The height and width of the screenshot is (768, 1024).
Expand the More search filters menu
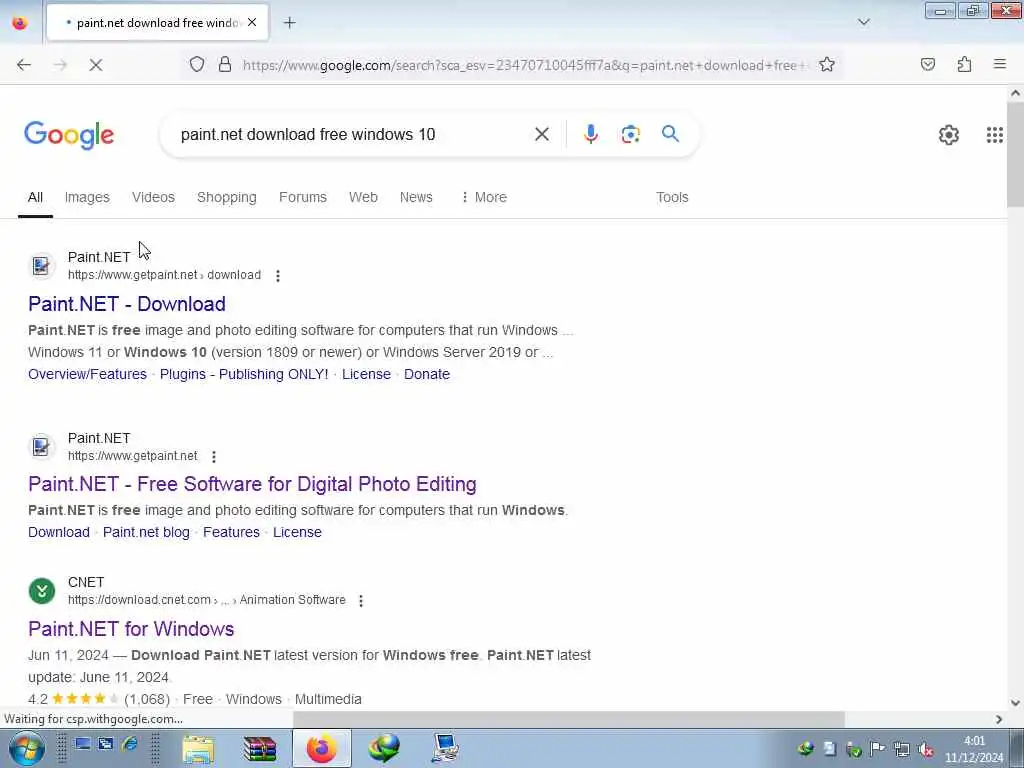pyautogui.click(x=484, y=197)
